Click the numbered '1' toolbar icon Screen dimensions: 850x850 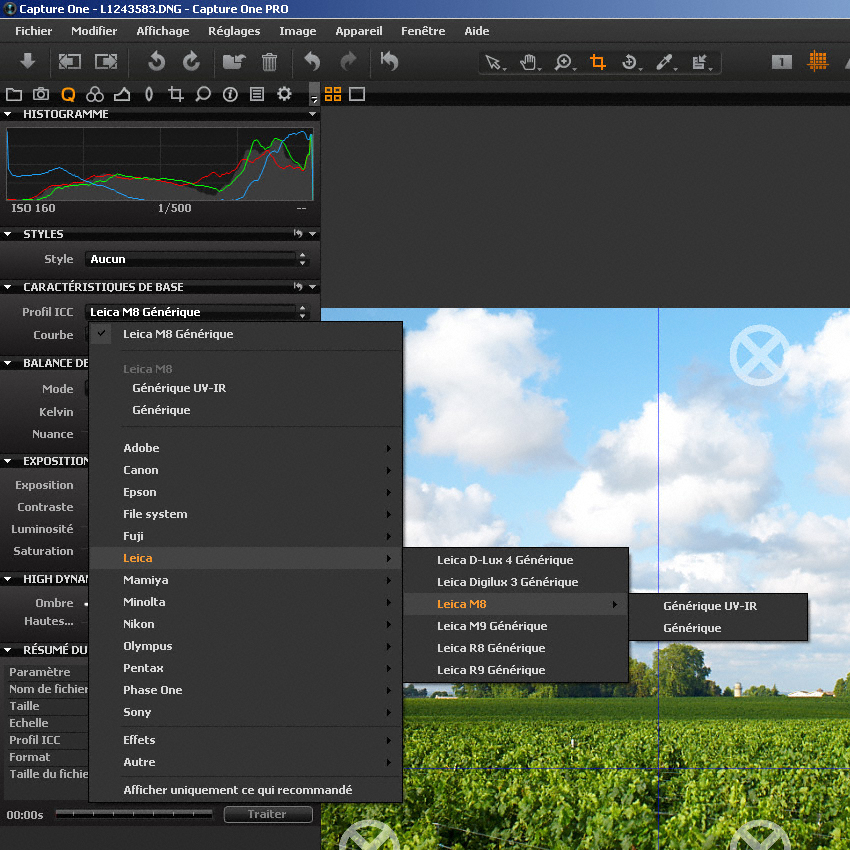pyautogui.click(x=782, y=62)
